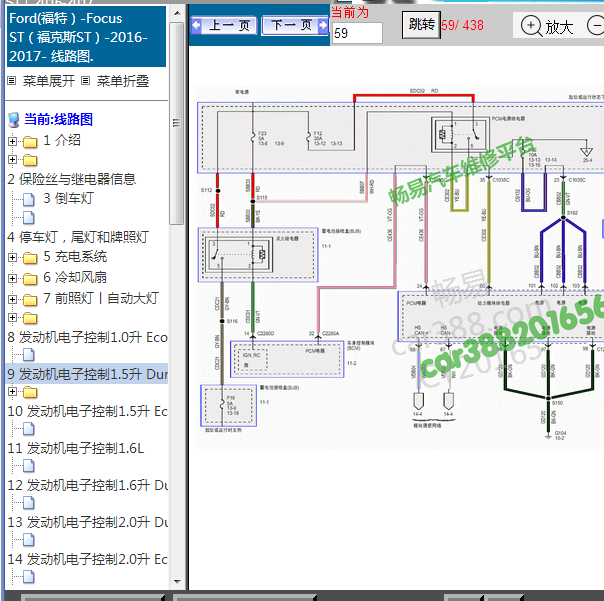Expand node above 10 发动机电子控制1.5升
Image resolution: width=604 pixels, height=601 pixels.
coord(12,392)
